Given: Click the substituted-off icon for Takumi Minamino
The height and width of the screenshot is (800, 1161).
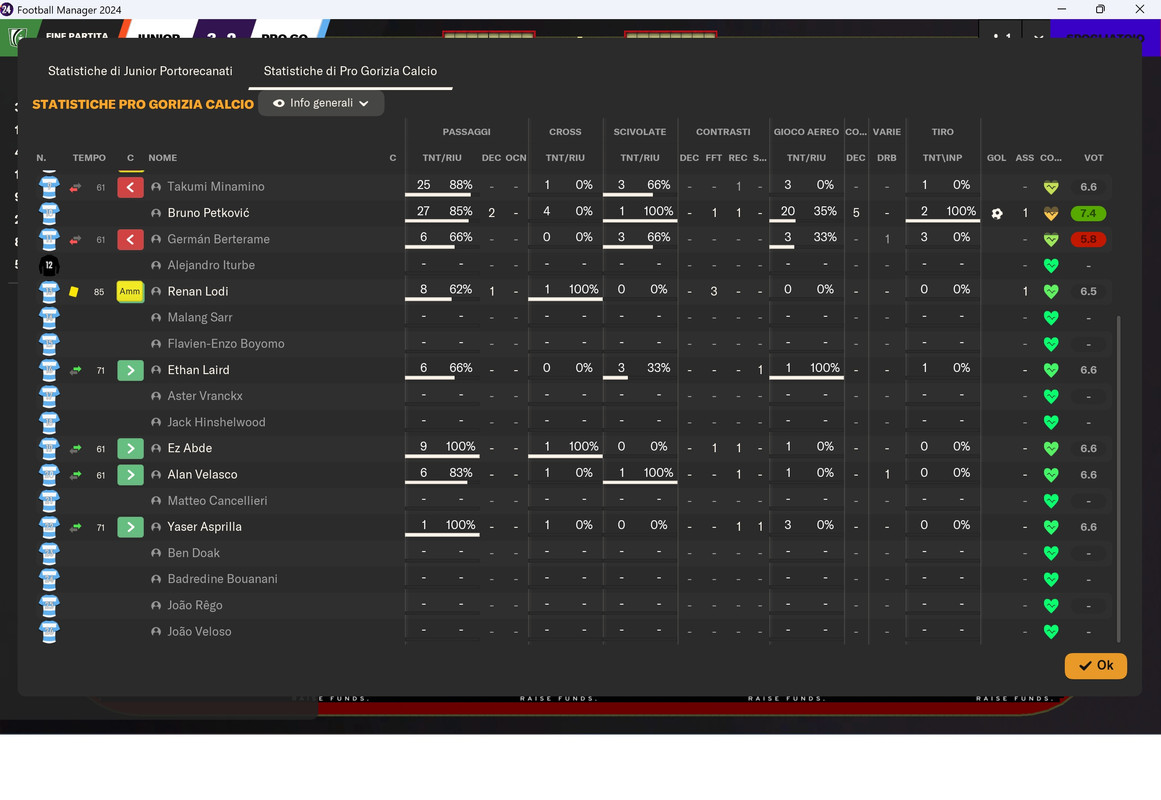Looking at the screenshot, I should click(130, 187).
